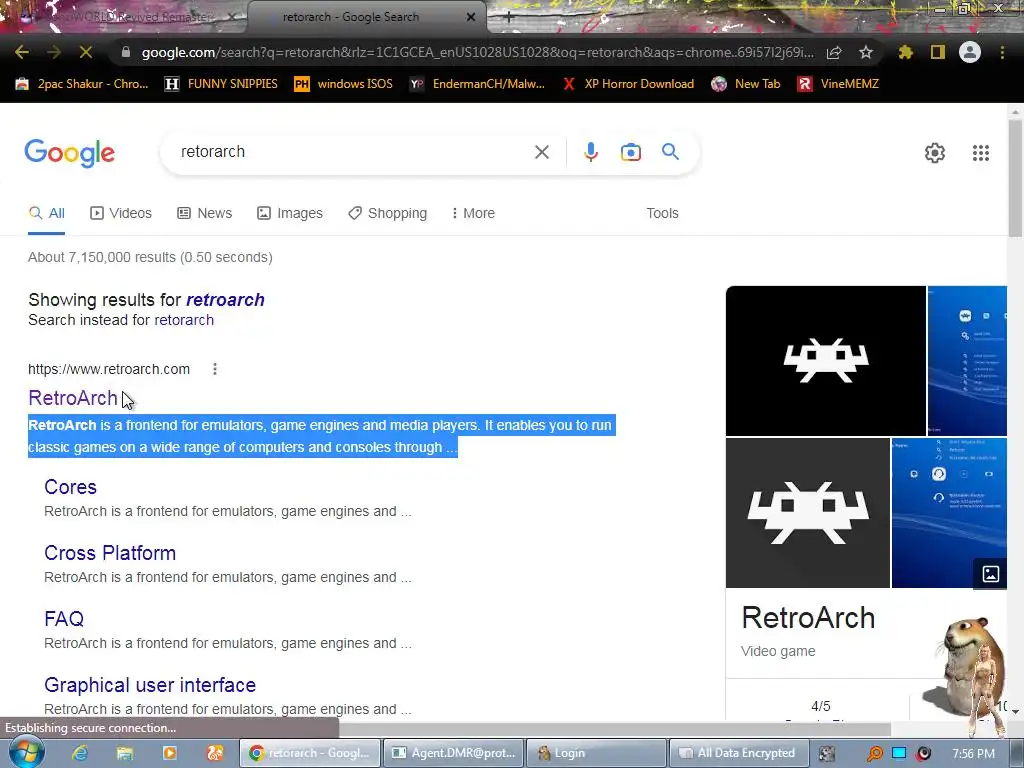Click the orange magnifier tray icon

[874, 753]
